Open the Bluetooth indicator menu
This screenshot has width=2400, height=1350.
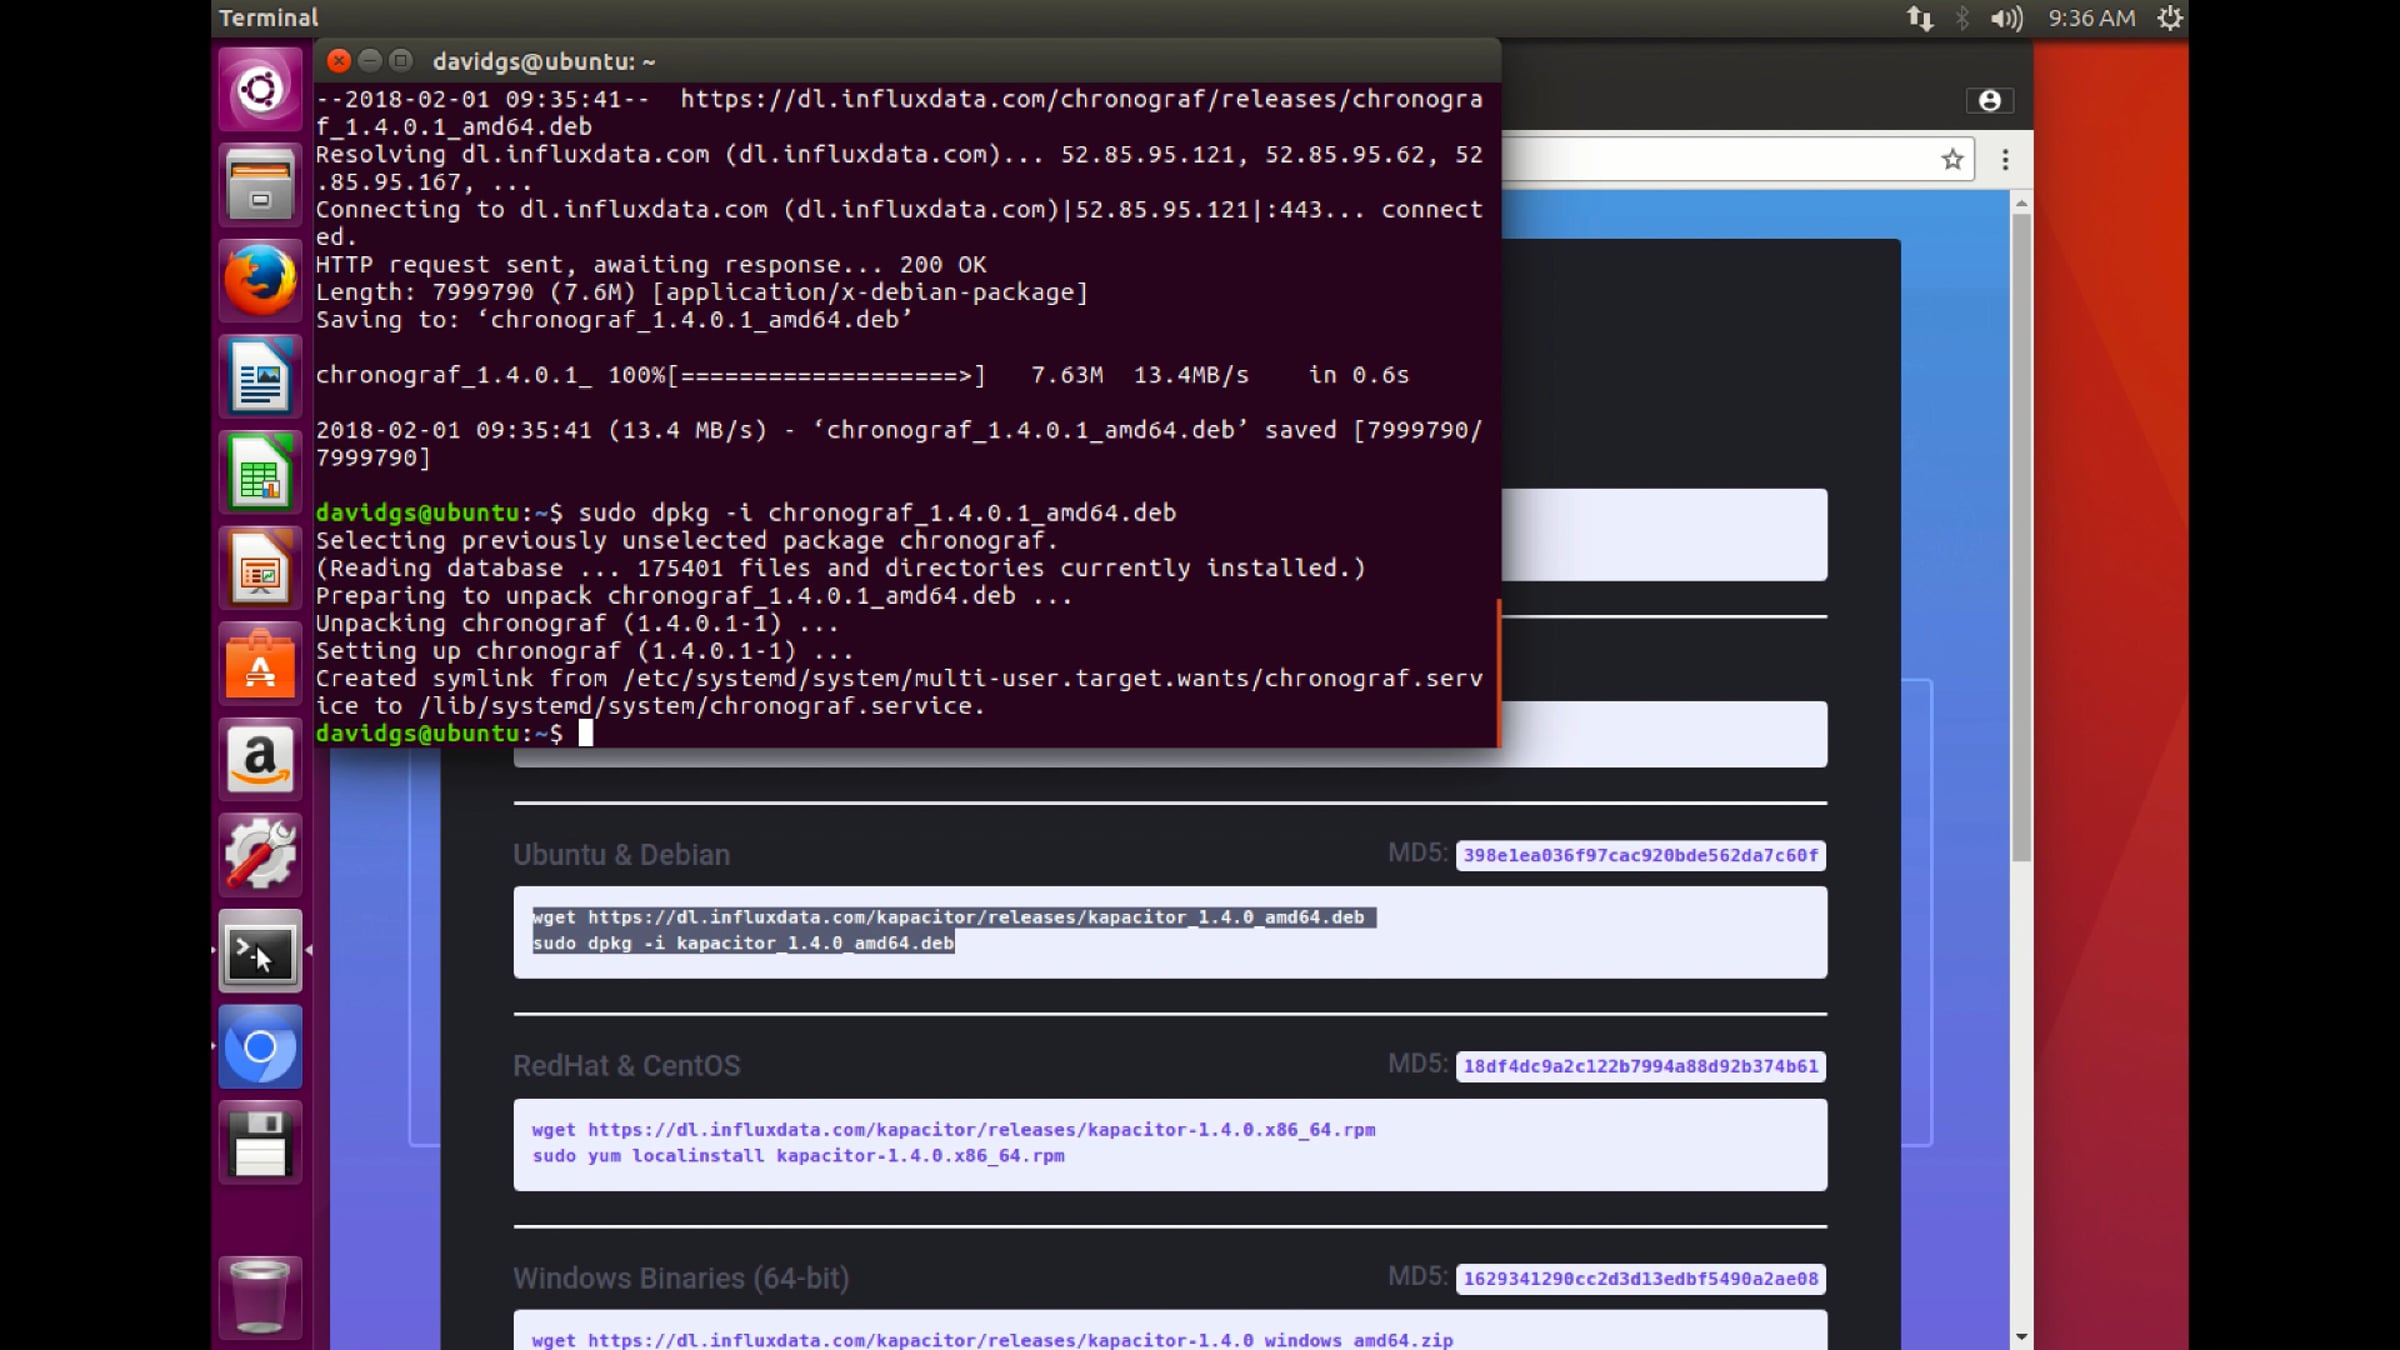1962,18
